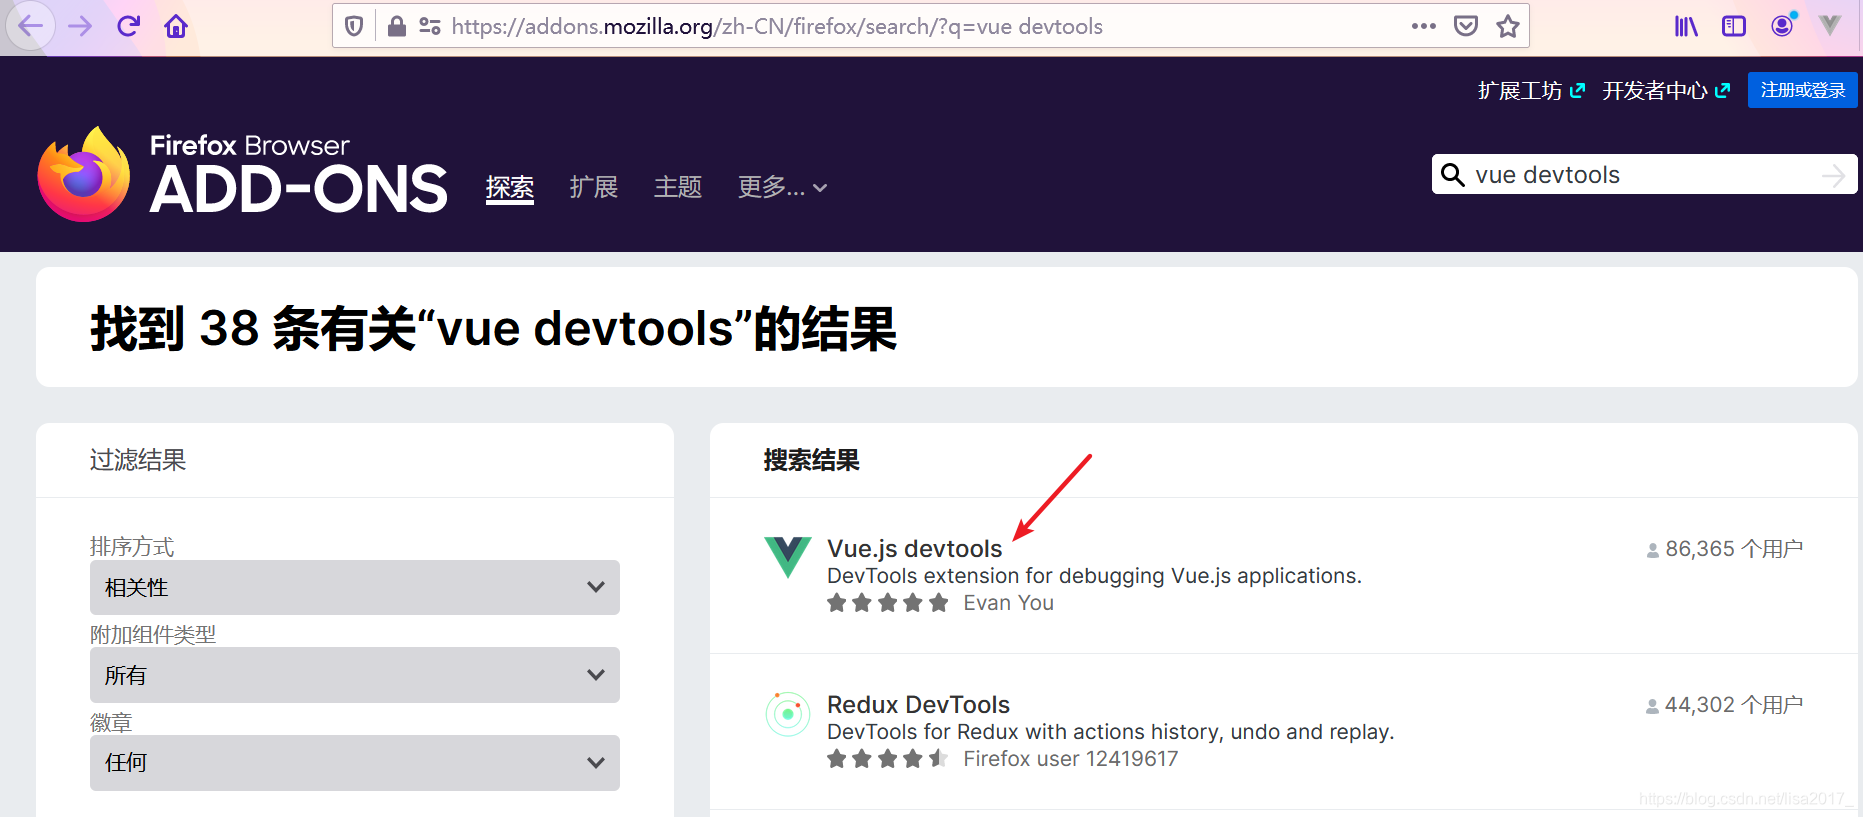
Task: Open the 扩展工坊 external link
Action: click(1531, 91)
